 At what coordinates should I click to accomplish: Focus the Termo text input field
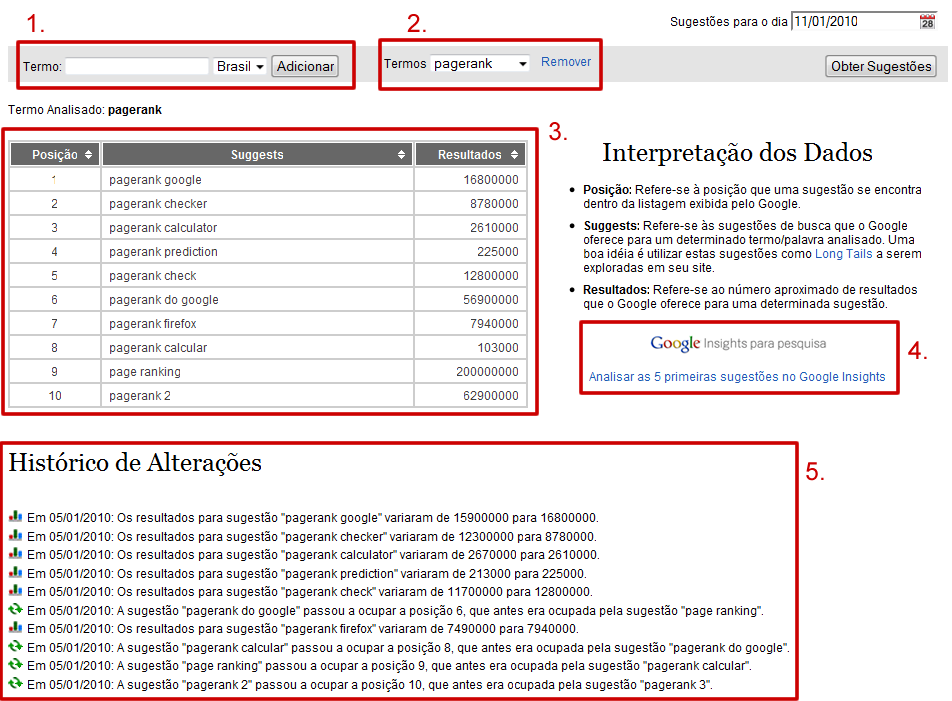(x=137, y=67)
